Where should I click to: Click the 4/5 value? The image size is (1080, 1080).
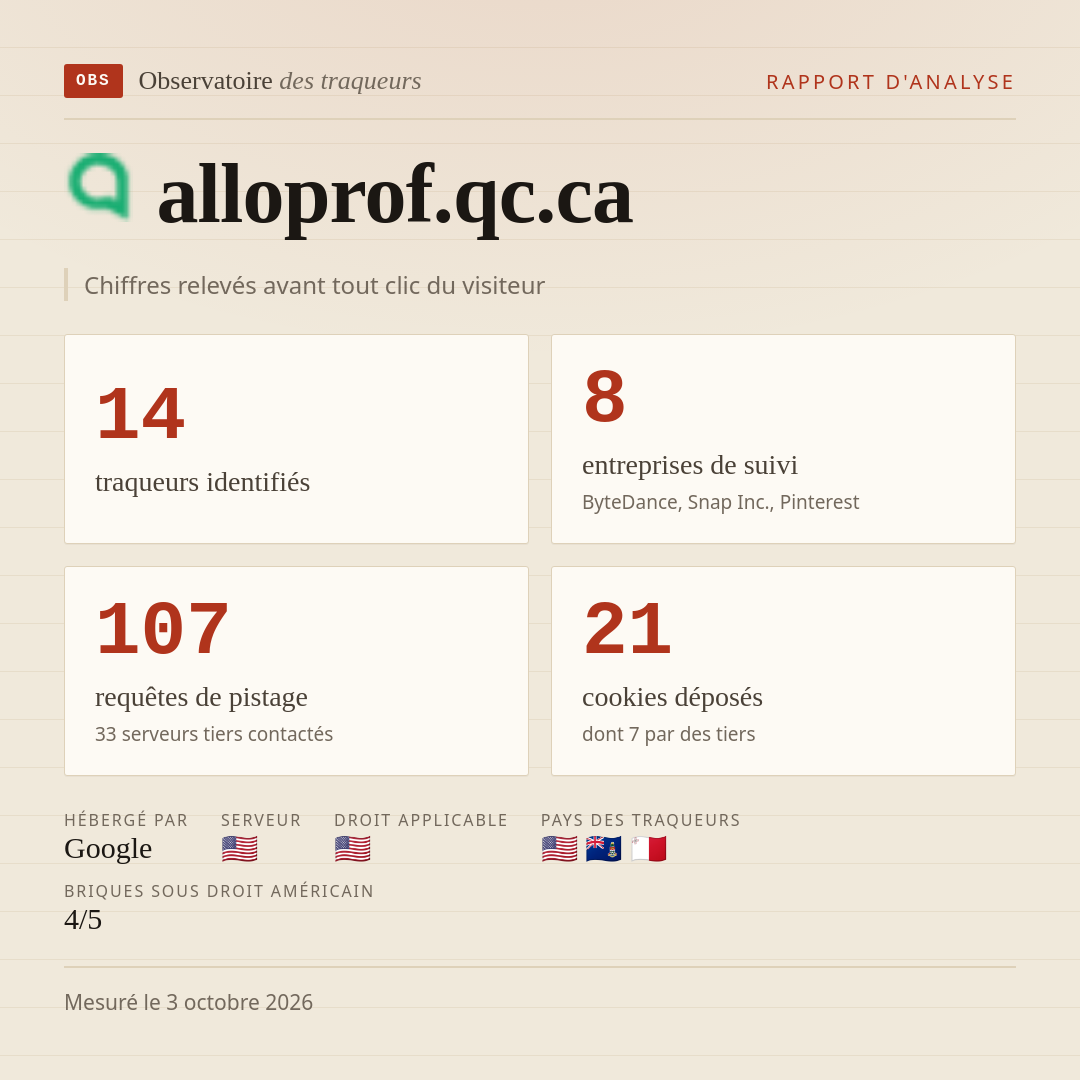click(83, 920)
